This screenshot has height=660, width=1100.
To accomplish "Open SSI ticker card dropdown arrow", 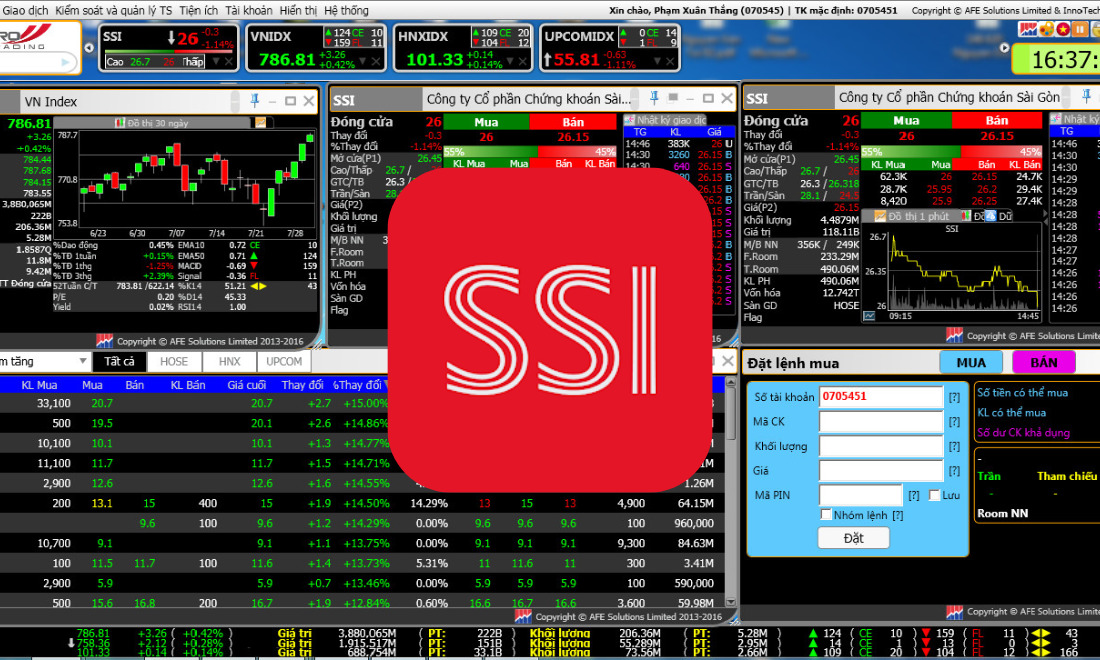I will pos(215,62).
